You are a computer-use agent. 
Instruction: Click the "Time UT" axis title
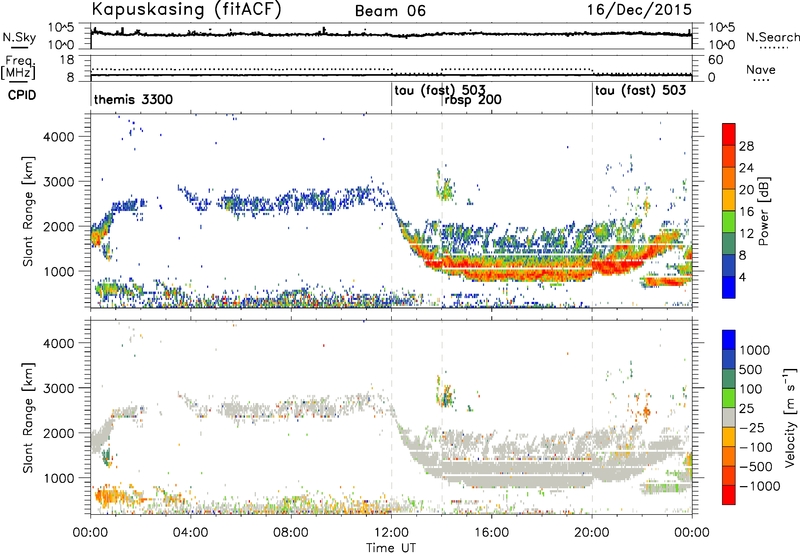click(x=391, y=548)
